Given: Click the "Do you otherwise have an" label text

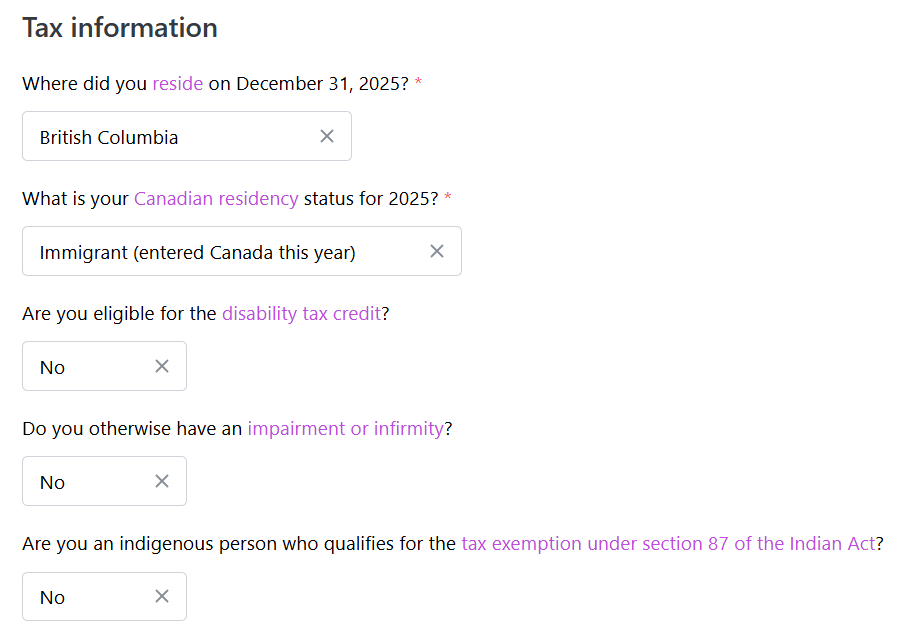Looking at the screenshot, I should (132, 429).
